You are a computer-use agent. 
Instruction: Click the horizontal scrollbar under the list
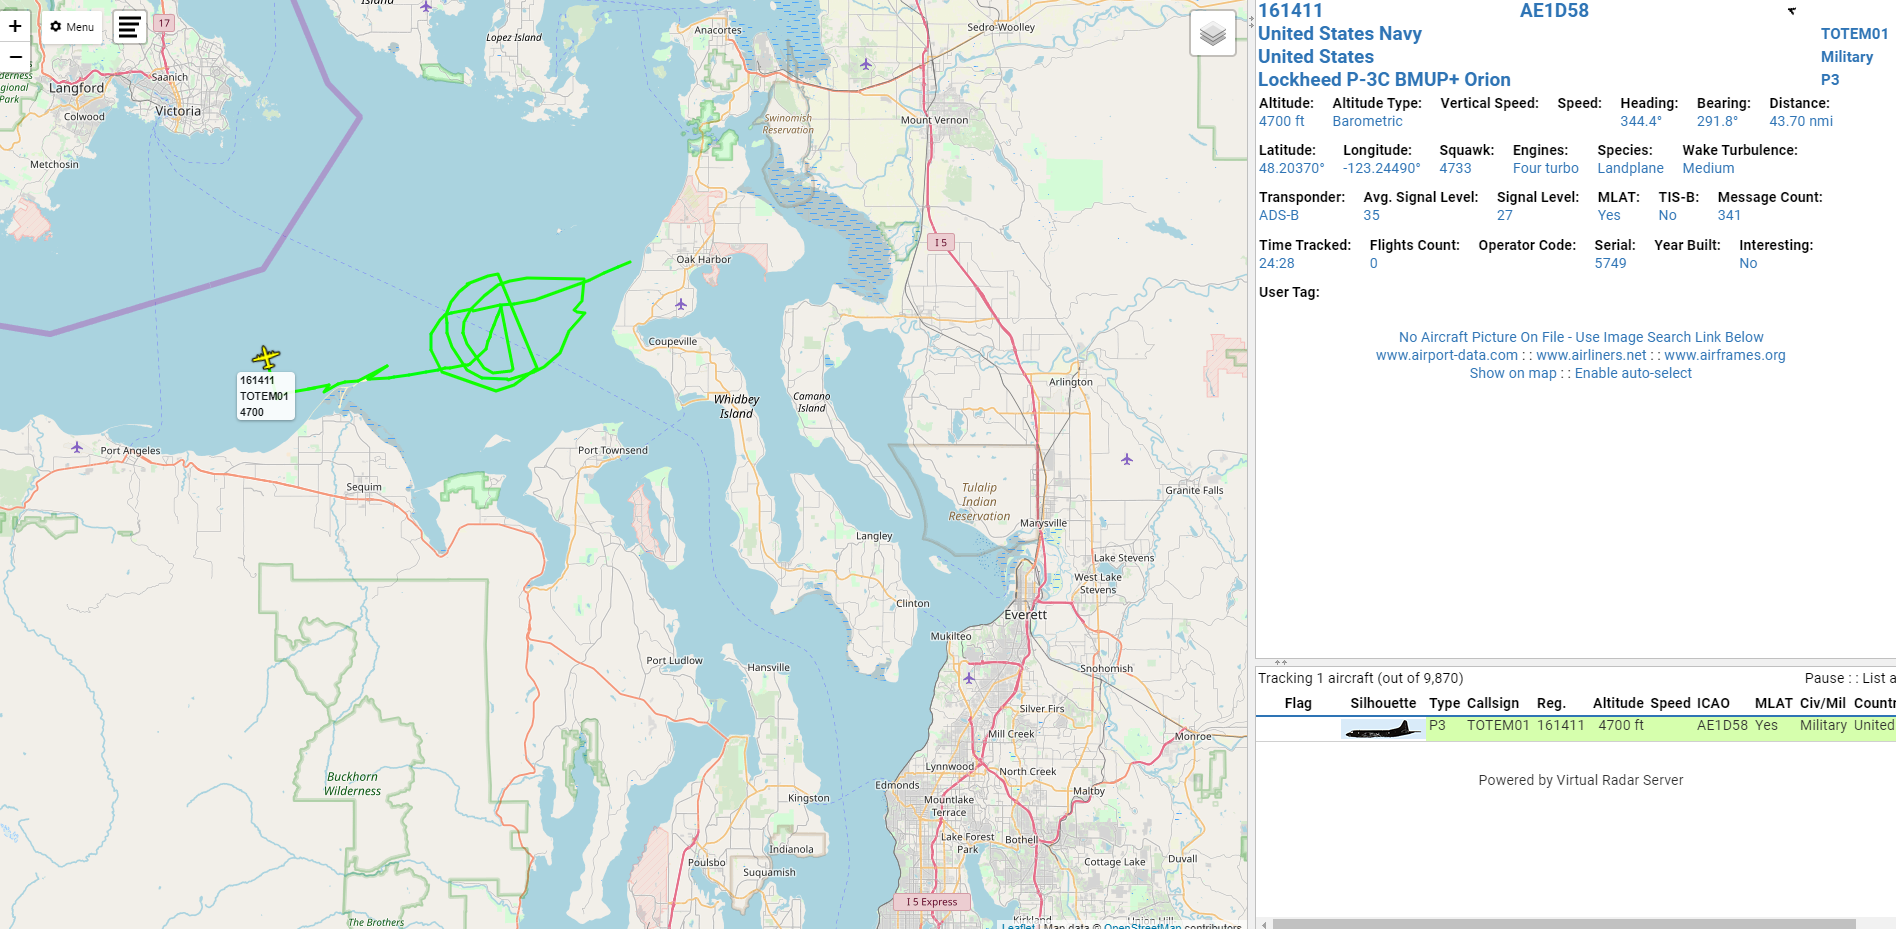pyautogui.click(x=1564, y=924)
